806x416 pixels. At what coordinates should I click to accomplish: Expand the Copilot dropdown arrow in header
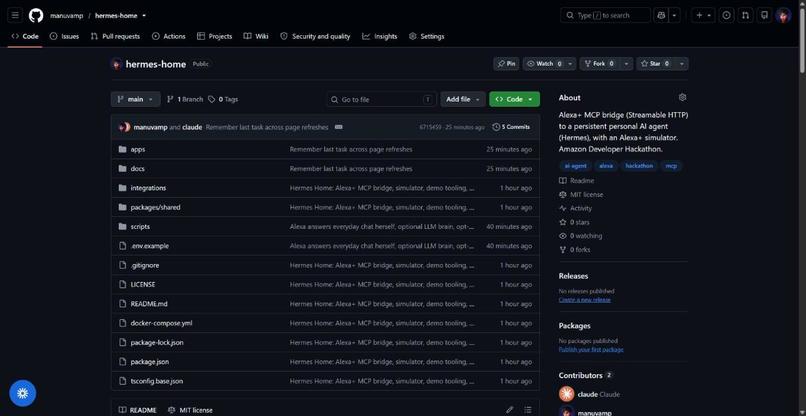click(674, 15)
